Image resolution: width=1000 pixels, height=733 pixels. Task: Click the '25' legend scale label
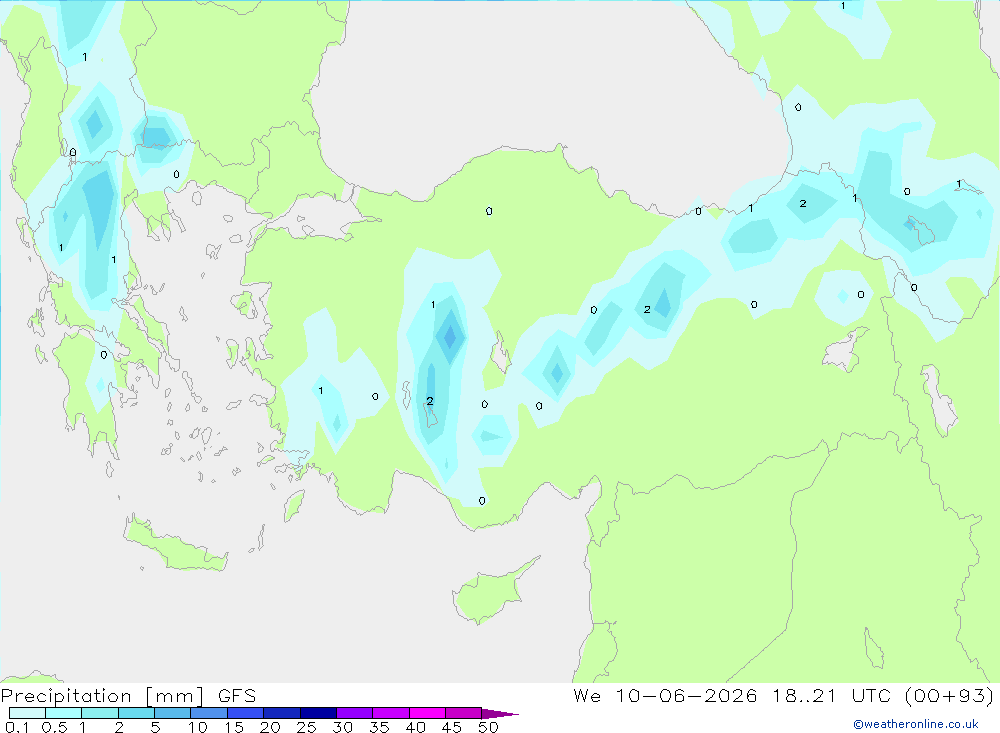point(307,727)
